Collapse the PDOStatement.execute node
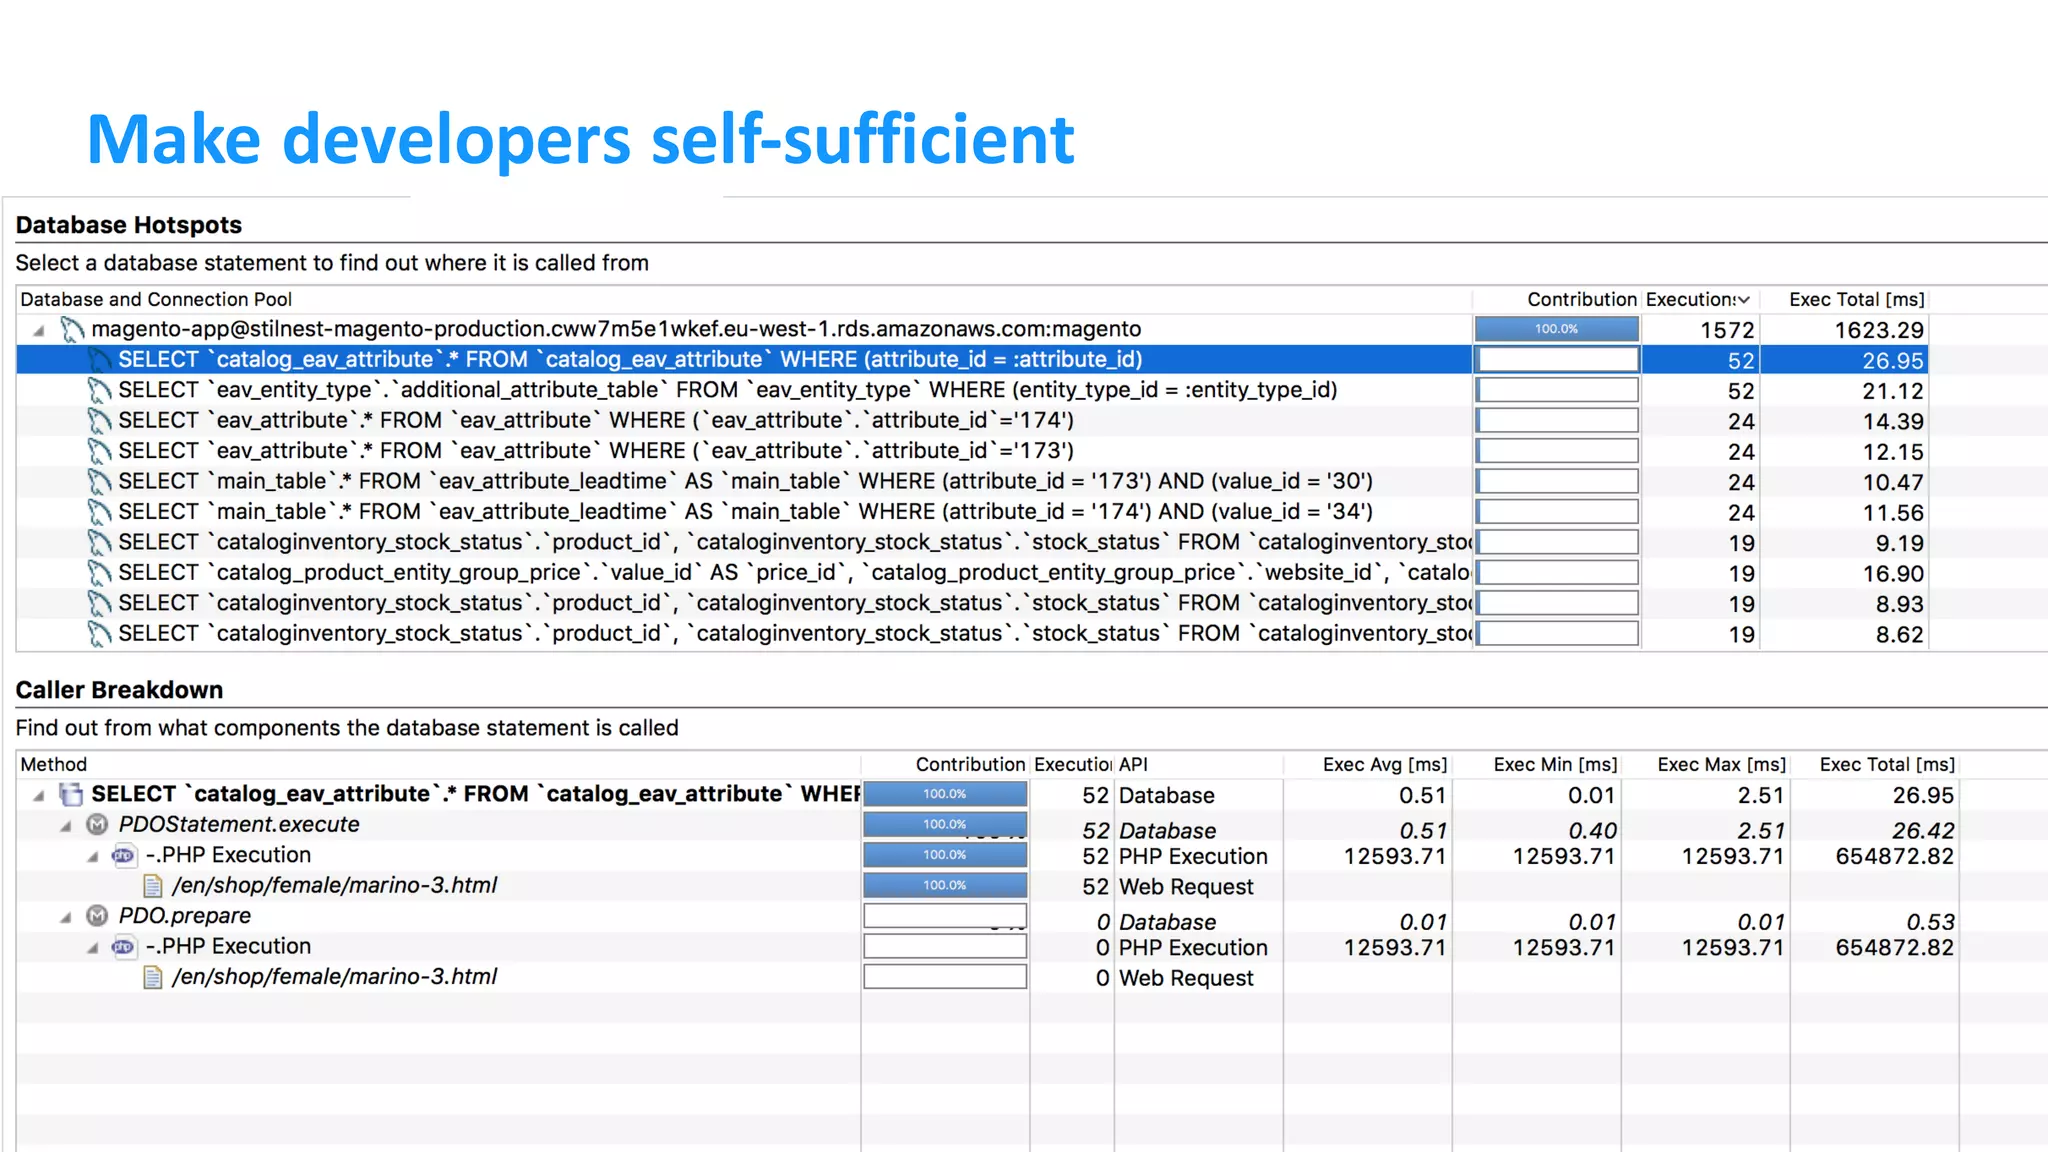 pyautogui.click(x=66, y=826)
